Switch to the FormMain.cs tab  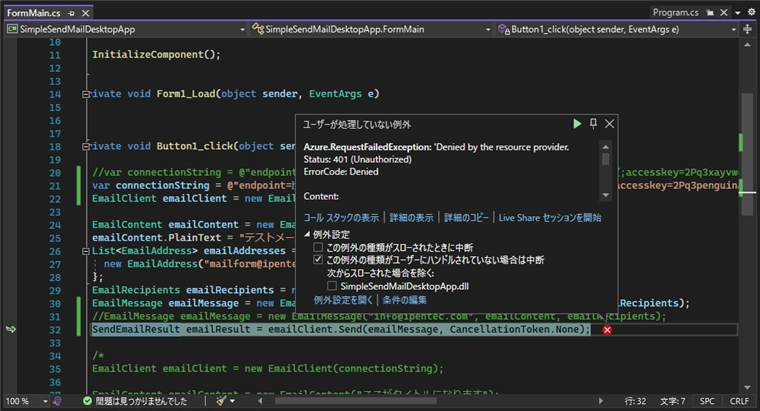pyautogui.click(x=33, y=13)
